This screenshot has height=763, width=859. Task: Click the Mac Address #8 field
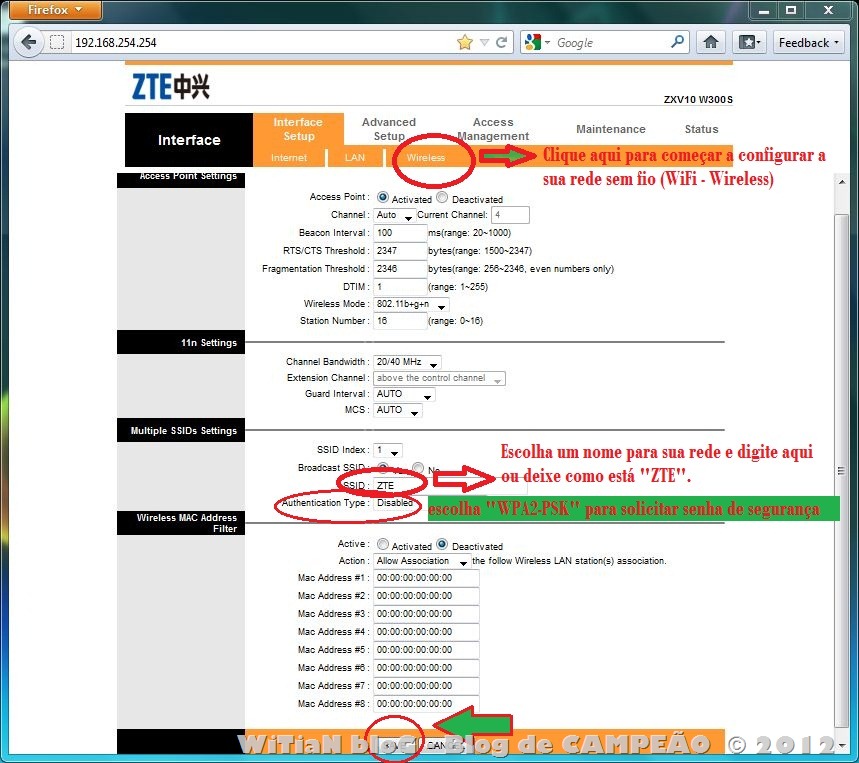click(426, 704)
